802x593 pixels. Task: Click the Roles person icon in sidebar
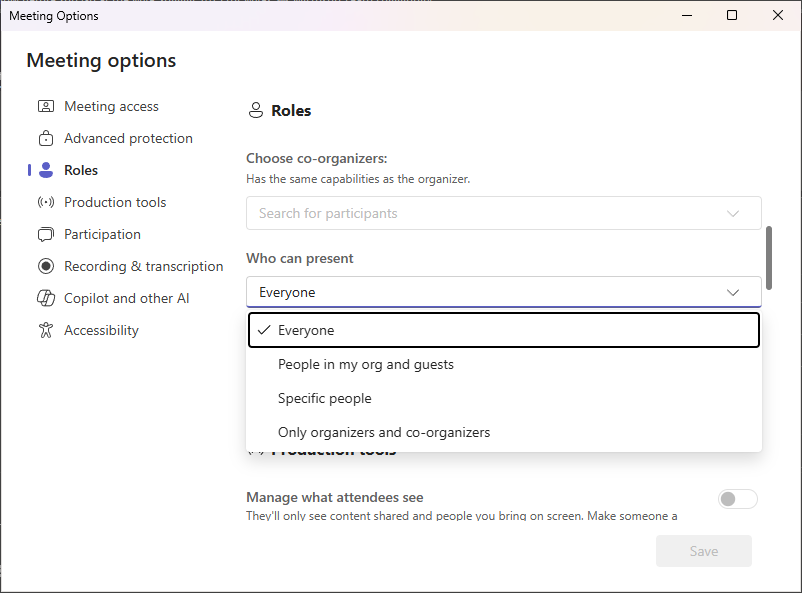pos(46,170)
